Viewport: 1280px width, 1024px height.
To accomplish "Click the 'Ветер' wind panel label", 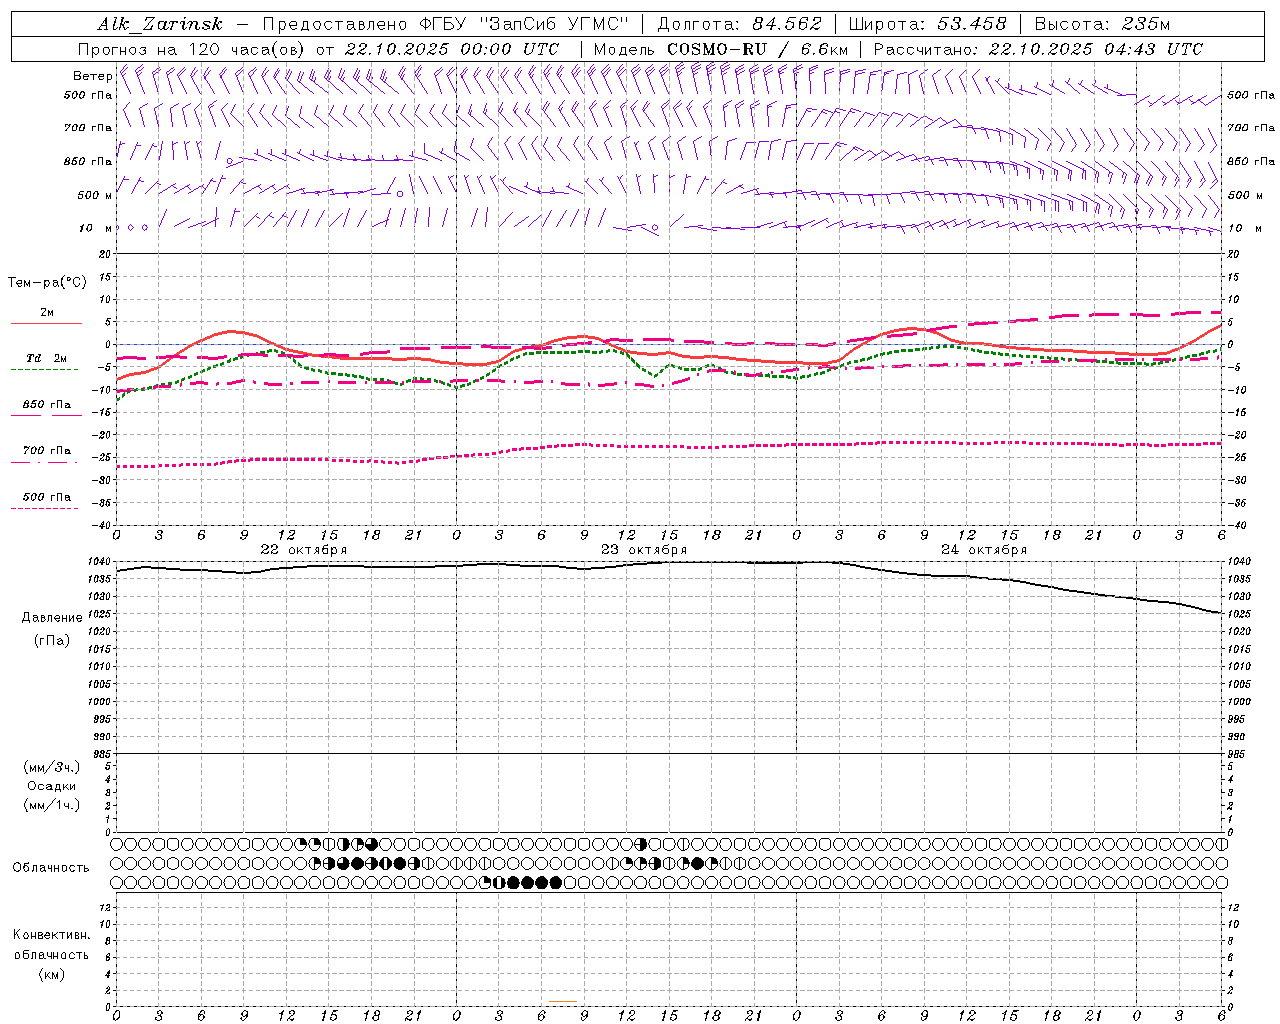I will pos(92,76).
